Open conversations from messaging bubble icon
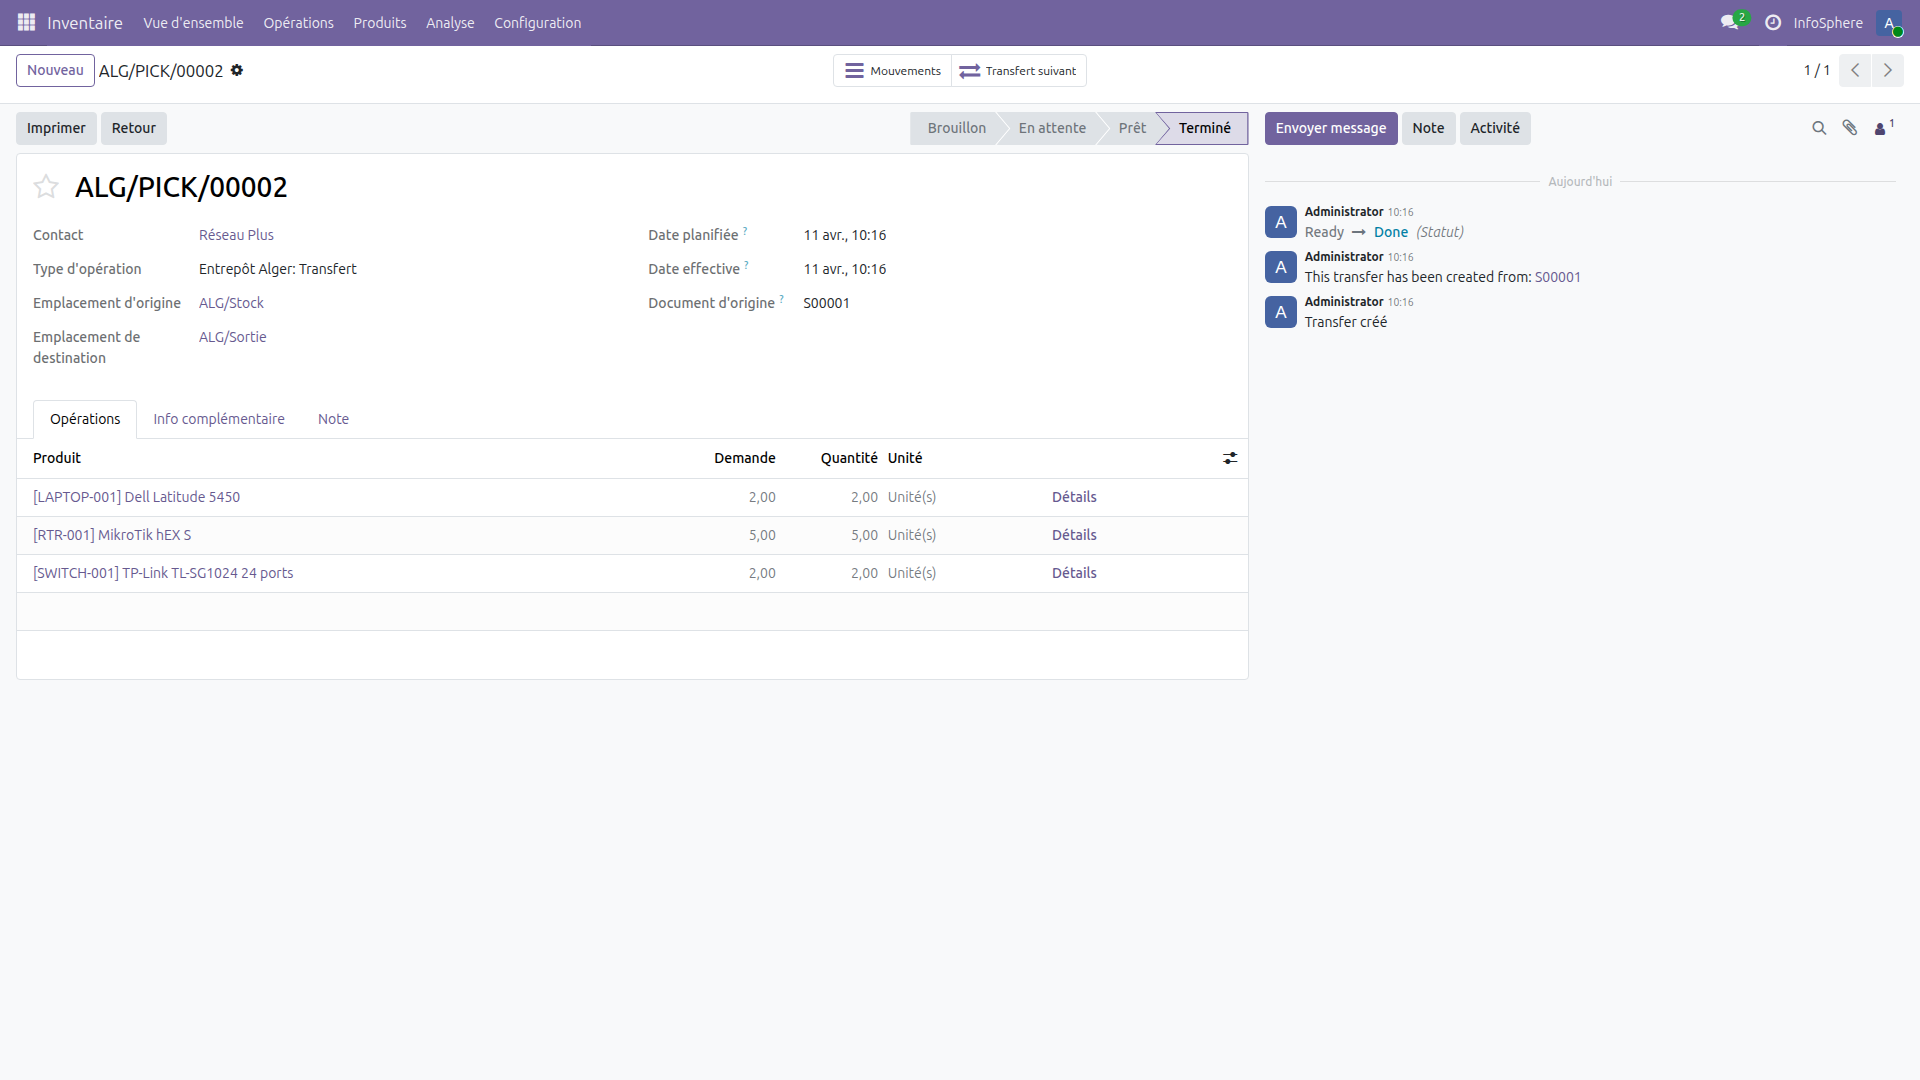Viewport: 1920px width, 1080px height. (x=1731, y=22)
